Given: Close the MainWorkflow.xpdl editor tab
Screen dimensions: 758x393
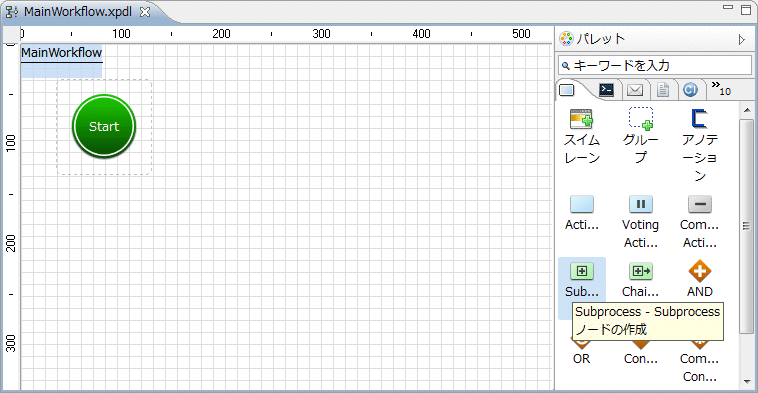Looking at the screenshot, I should click(x=145, y=12).
